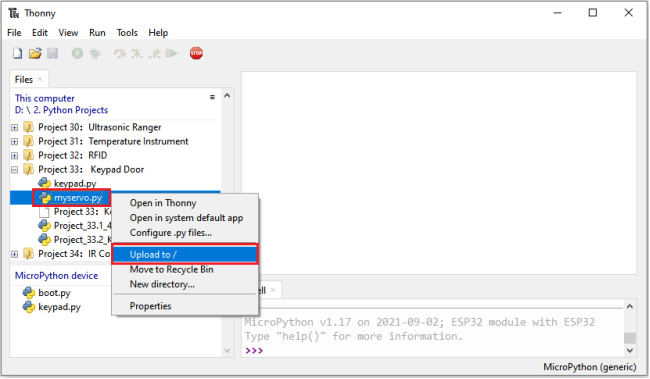Choose Open in system default app
The width and height of the screenshot is (650, 379).
(x=185, y=218)
